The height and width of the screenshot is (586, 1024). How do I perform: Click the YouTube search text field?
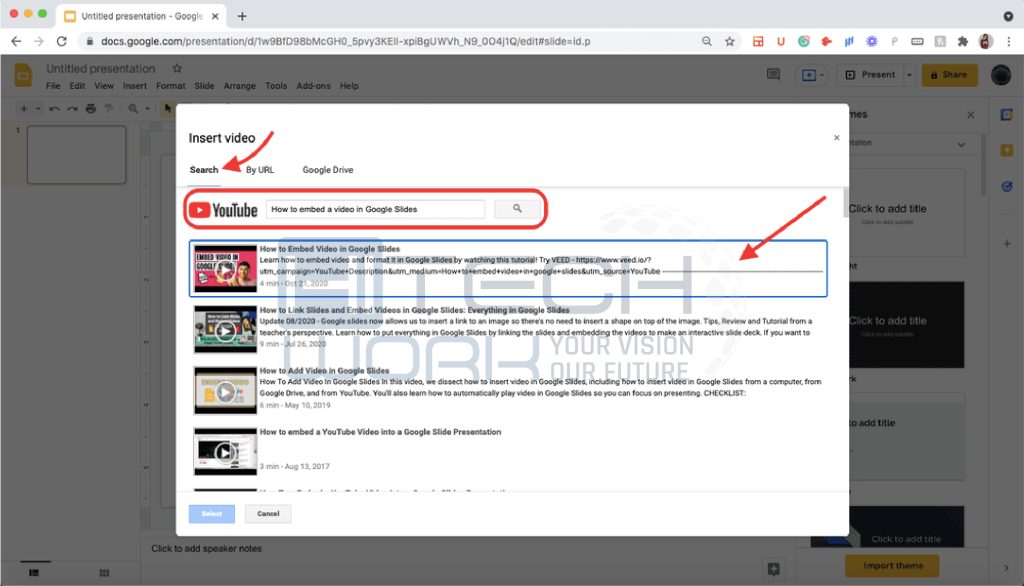pos(376,209)
